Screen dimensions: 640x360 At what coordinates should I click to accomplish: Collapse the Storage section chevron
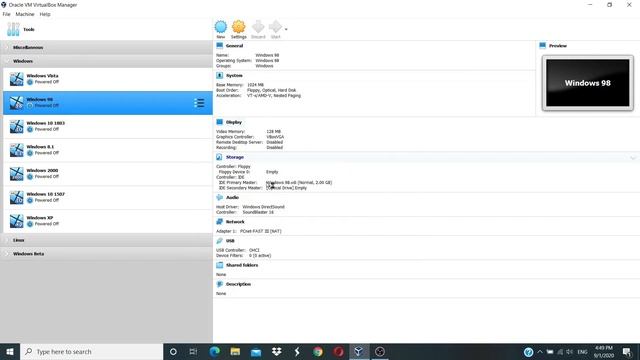633,158
